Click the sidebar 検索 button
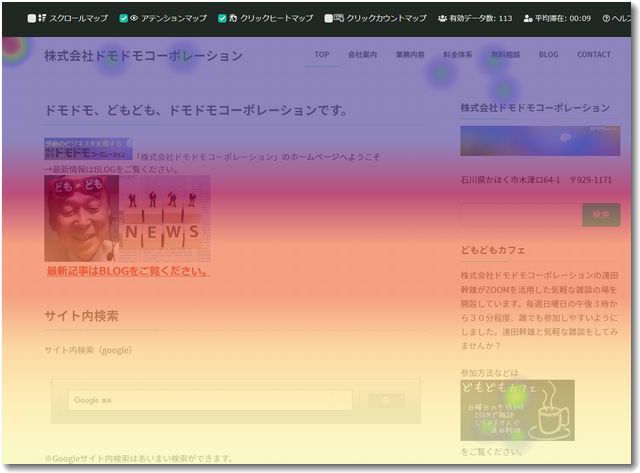This screenshot has height=473, width=640. pos(601,215)
